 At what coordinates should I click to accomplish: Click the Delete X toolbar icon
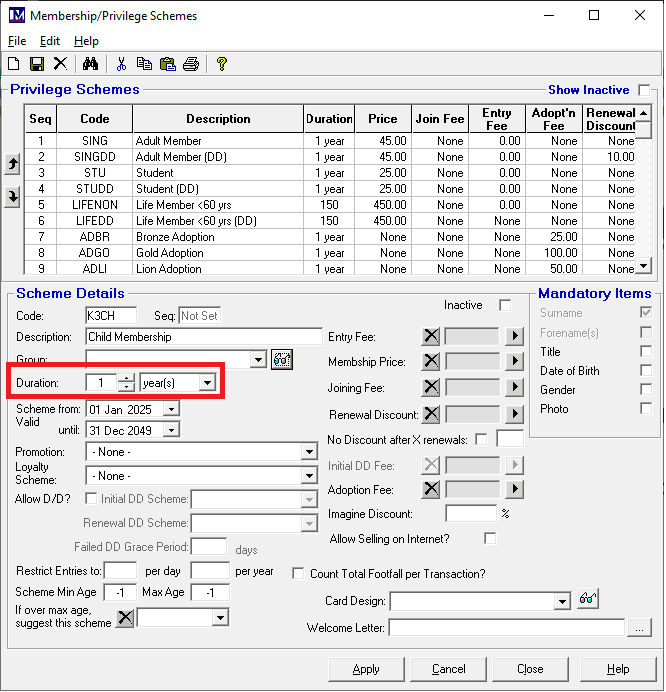click(60, 64)
